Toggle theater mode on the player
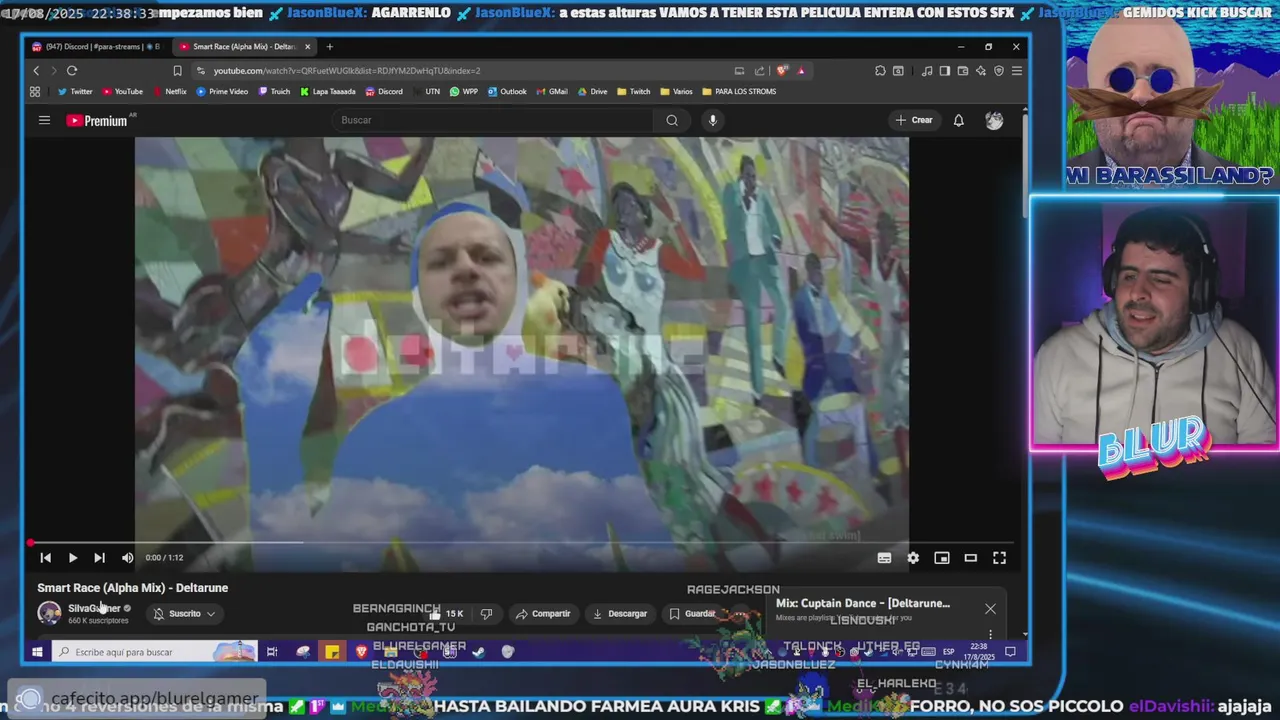Viewport: 1280px width, 720px height. (970, 558)
